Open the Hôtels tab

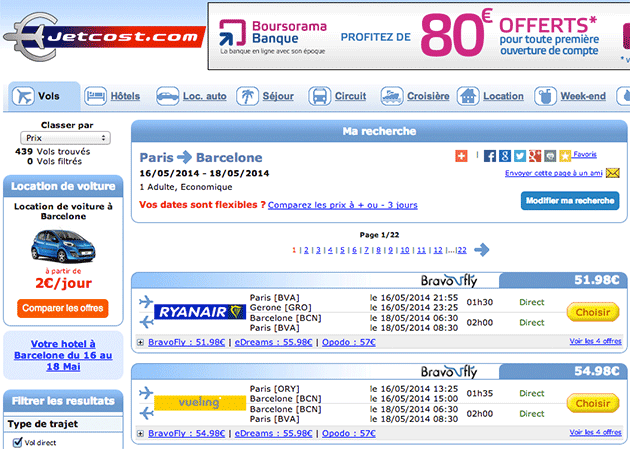click(125, 96)
